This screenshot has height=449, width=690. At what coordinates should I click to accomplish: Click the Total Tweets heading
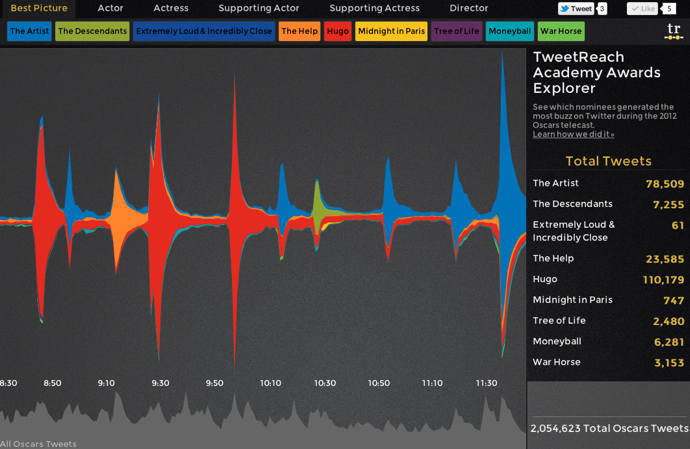[608, 161]
